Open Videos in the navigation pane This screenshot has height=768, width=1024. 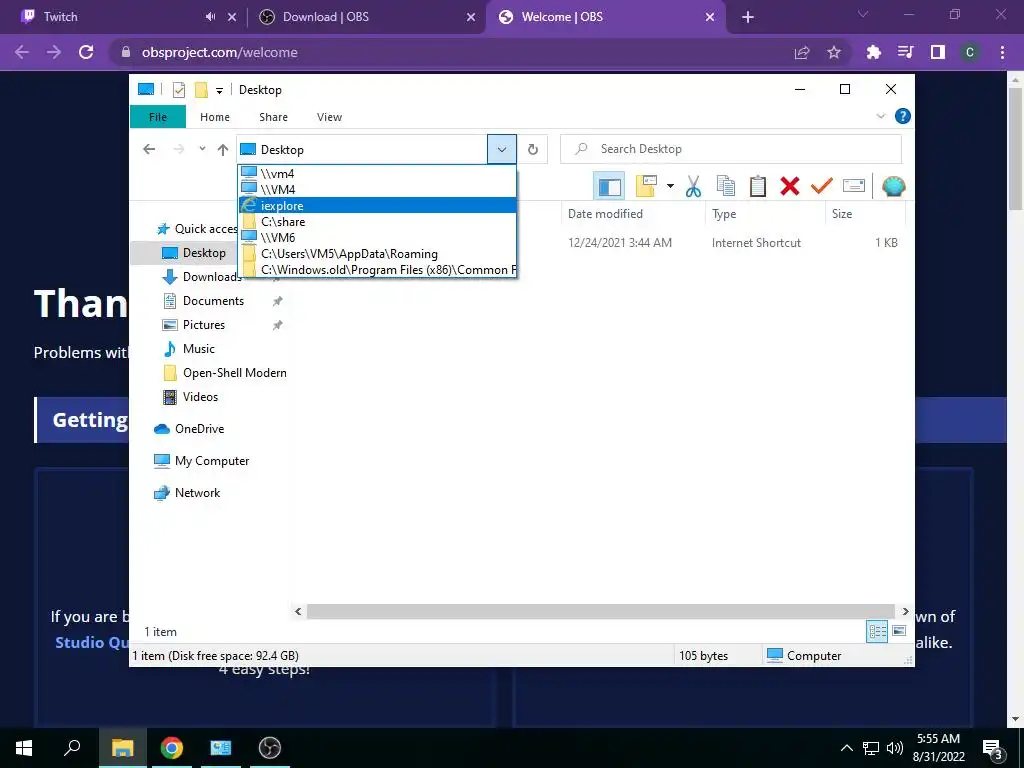coord(191,397)
